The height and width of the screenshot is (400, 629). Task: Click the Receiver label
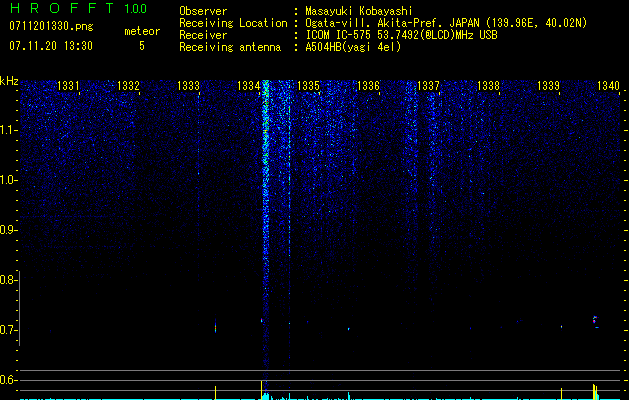click(x=203, y=35)
